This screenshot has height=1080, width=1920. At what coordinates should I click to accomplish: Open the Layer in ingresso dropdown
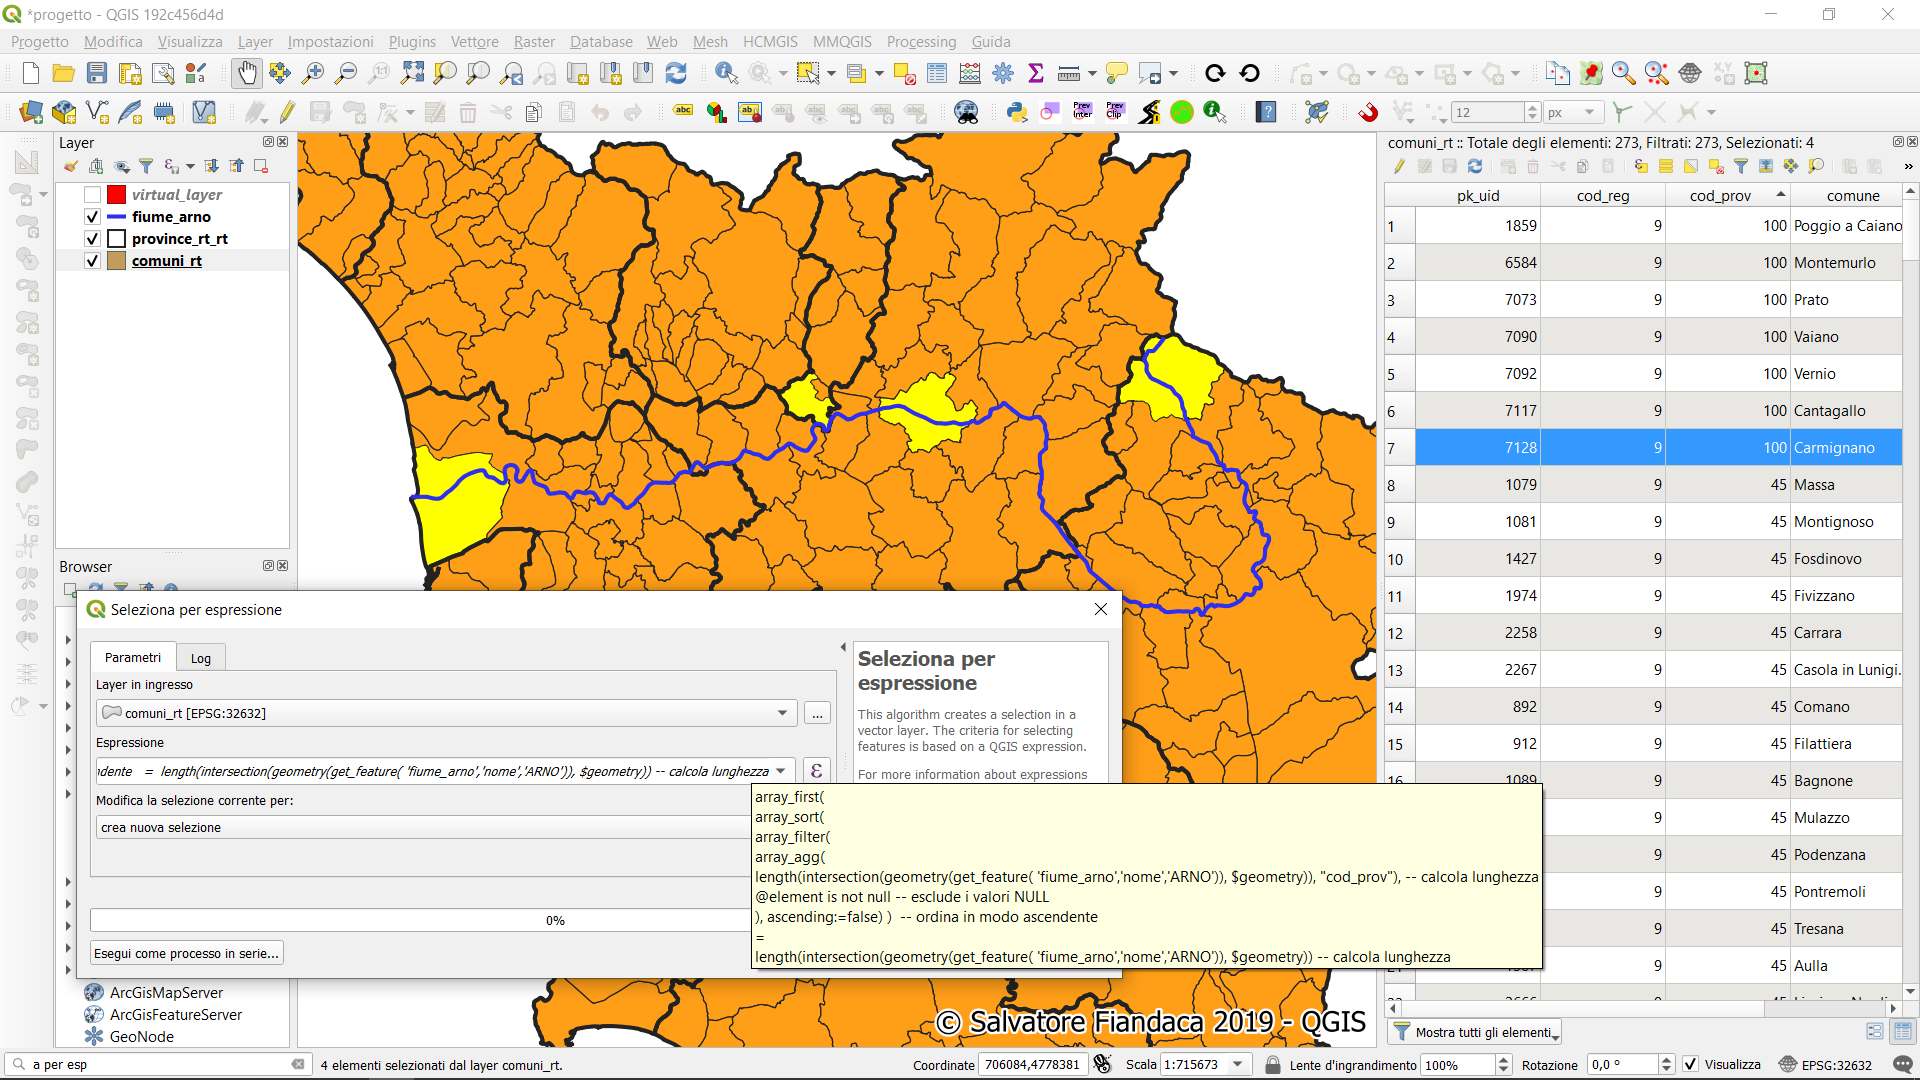[782, 713]
